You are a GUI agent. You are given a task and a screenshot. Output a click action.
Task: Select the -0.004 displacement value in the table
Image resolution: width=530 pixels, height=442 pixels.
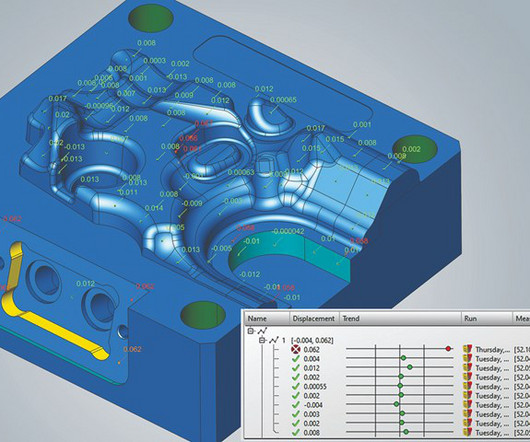(313, 405)
